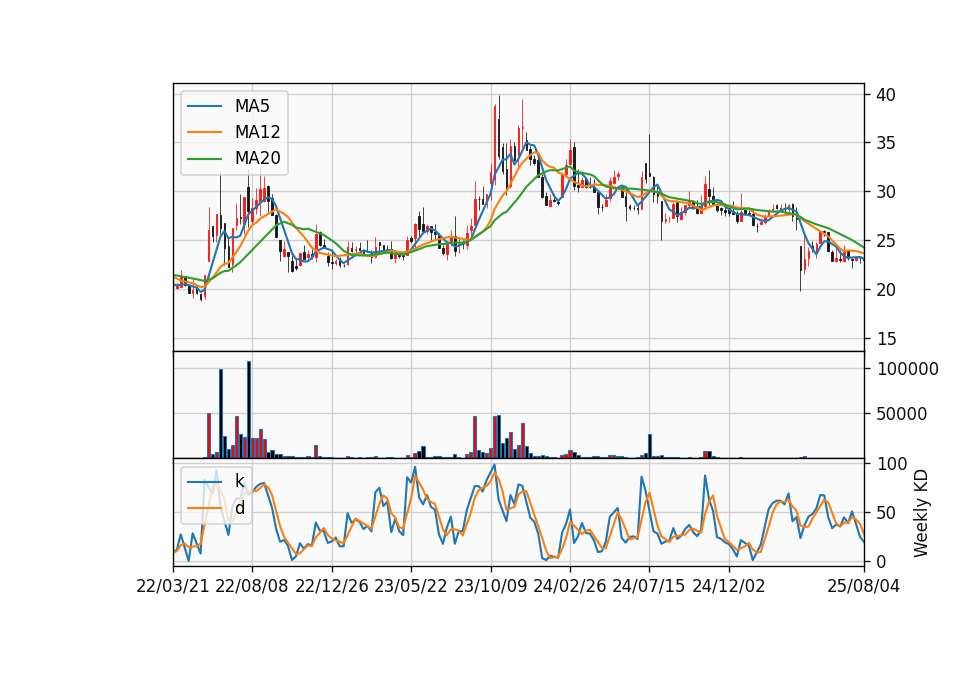
Task: Click the volume axis value 50000
Action: (x=902, y=414)
